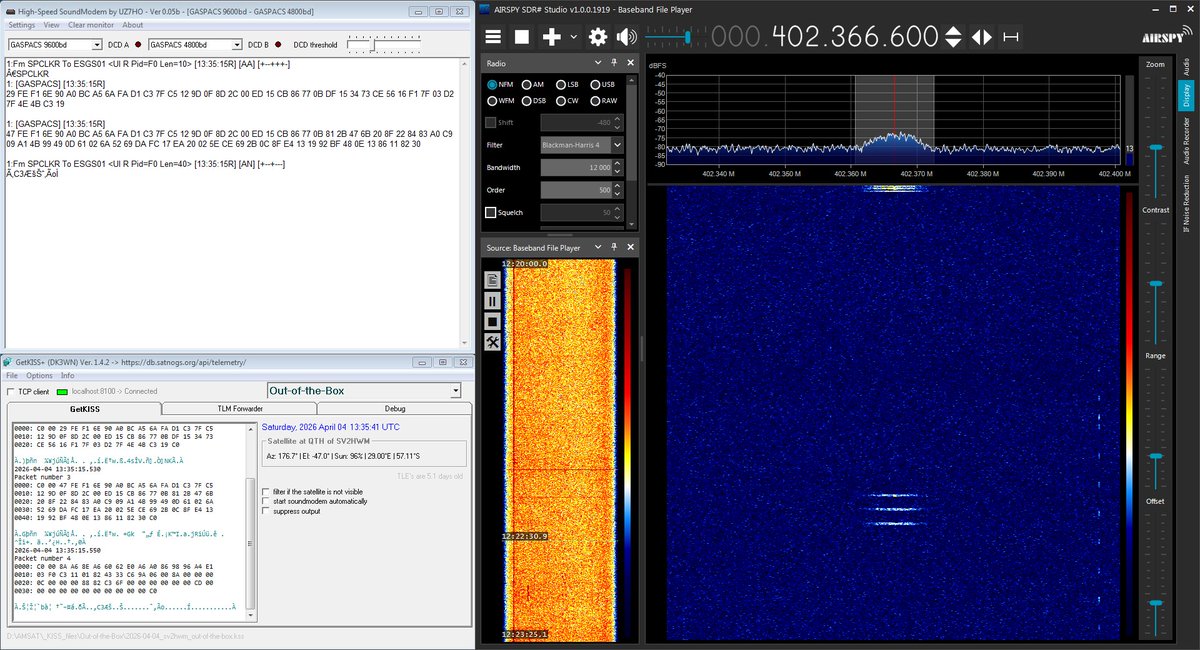Pause baseband file playback
The width and height of the screenshot is (1200, 650).
coord(492,300)
